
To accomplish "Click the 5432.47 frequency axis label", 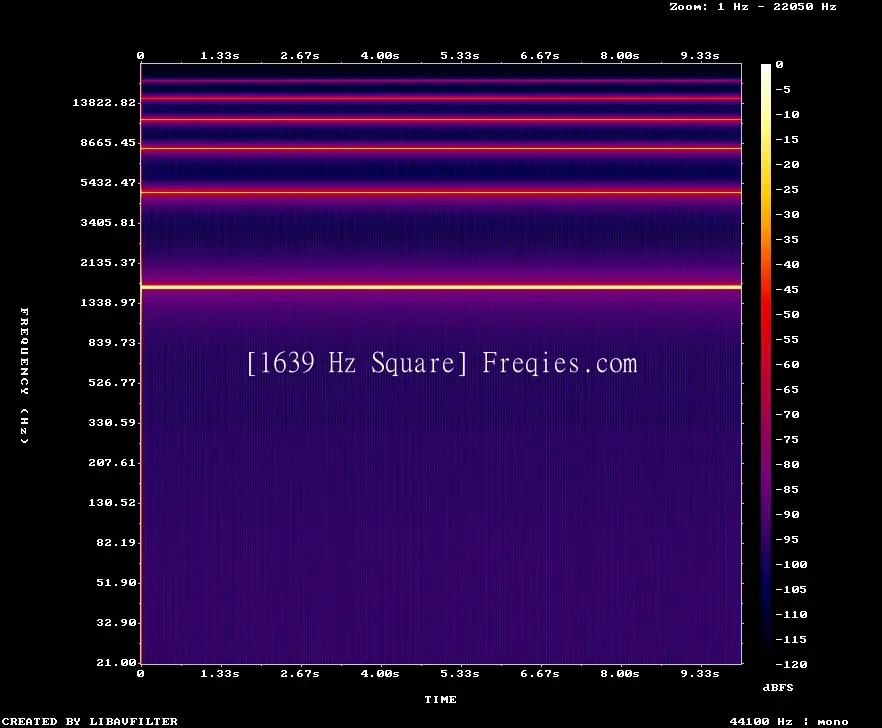I will coord(108,182).
